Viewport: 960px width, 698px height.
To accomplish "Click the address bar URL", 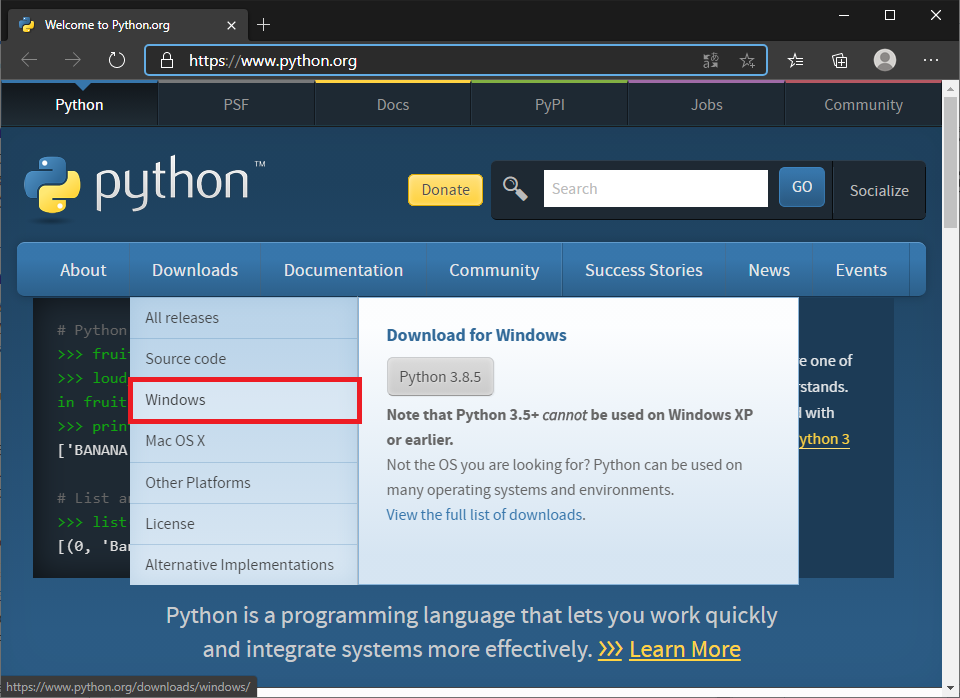I will tap(272, 61).
